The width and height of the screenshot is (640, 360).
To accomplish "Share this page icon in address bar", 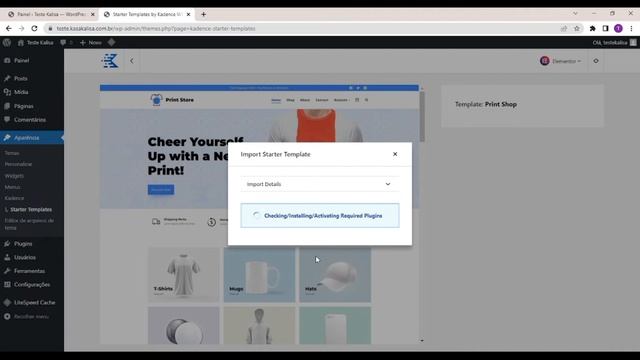I will click(x=564, y=29).
